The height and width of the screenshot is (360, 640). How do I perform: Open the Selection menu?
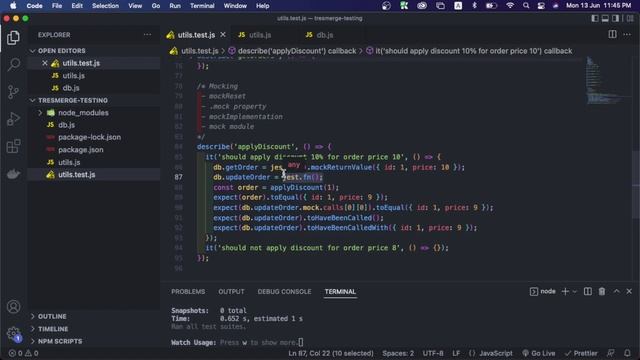pyautogui.click(x=105, y=6)
